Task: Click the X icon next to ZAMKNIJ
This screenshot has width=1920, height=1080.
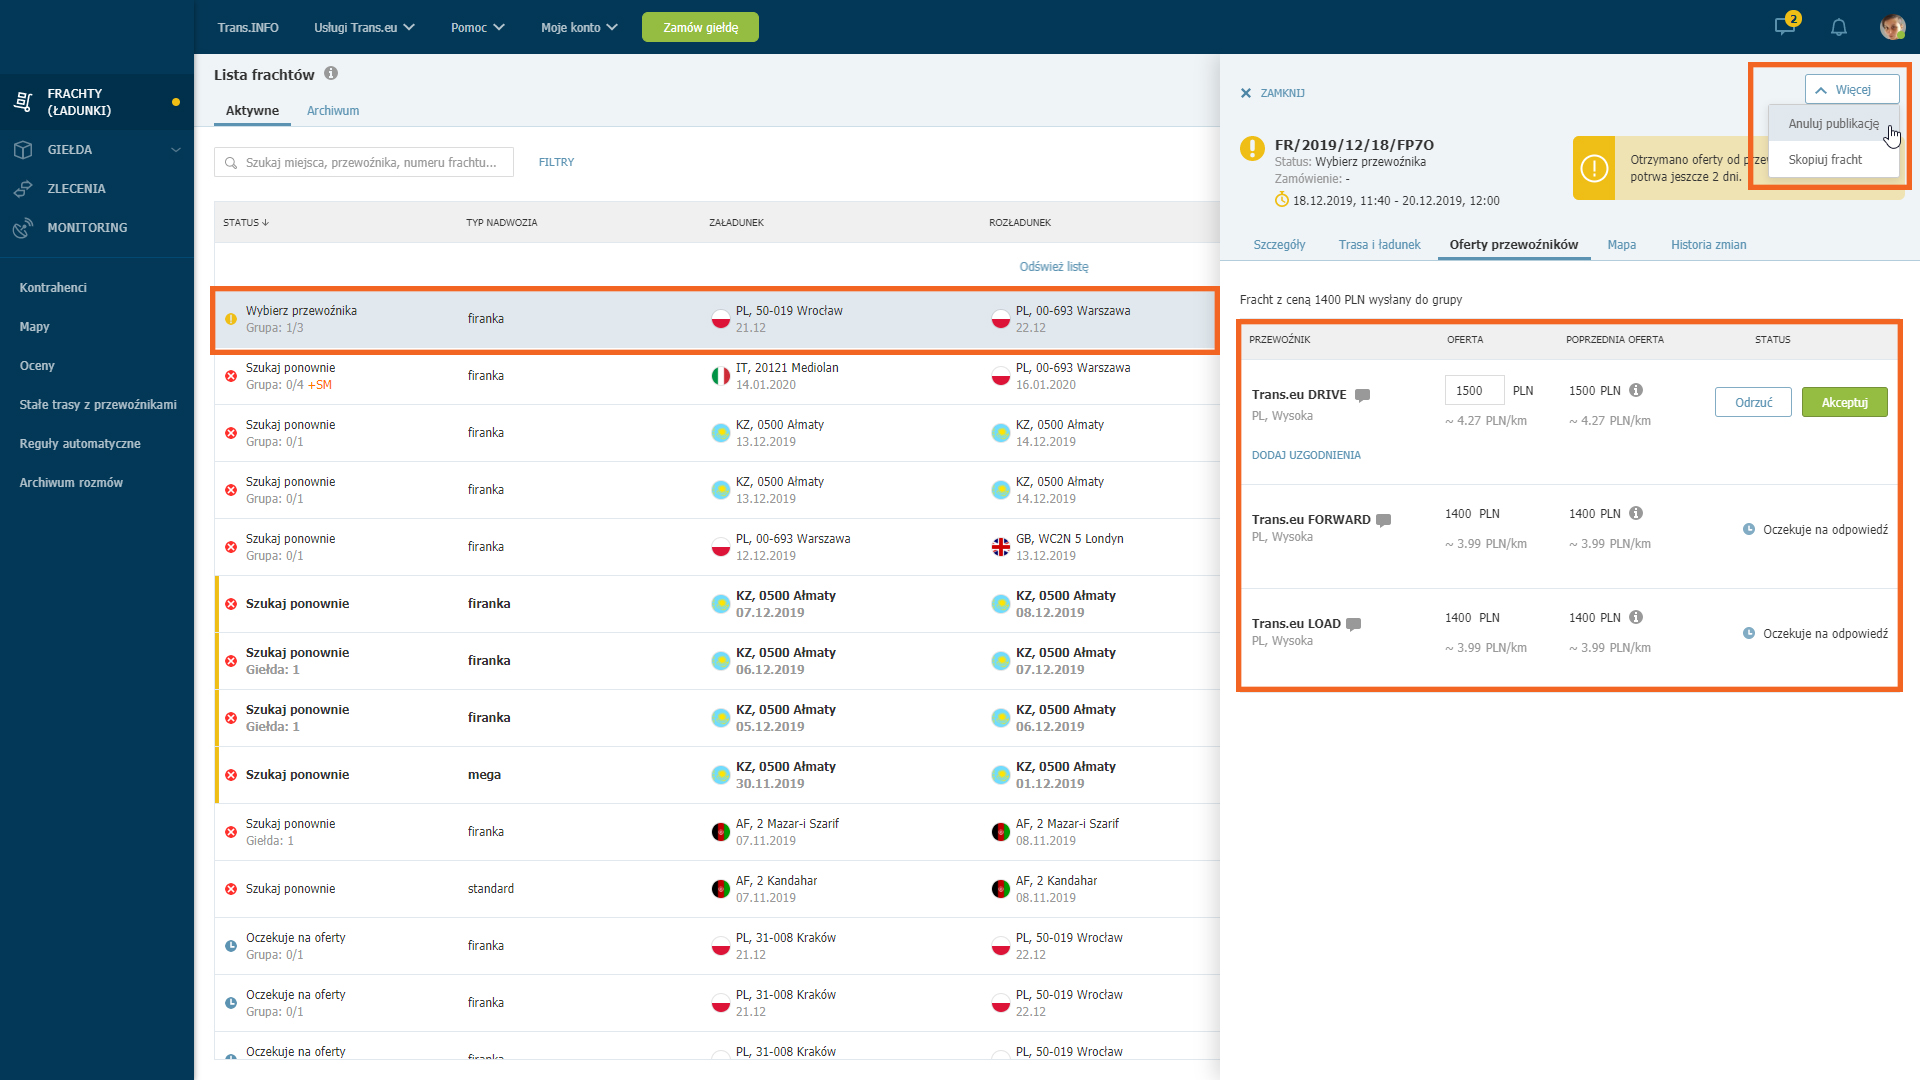Action: (1246, 93)
